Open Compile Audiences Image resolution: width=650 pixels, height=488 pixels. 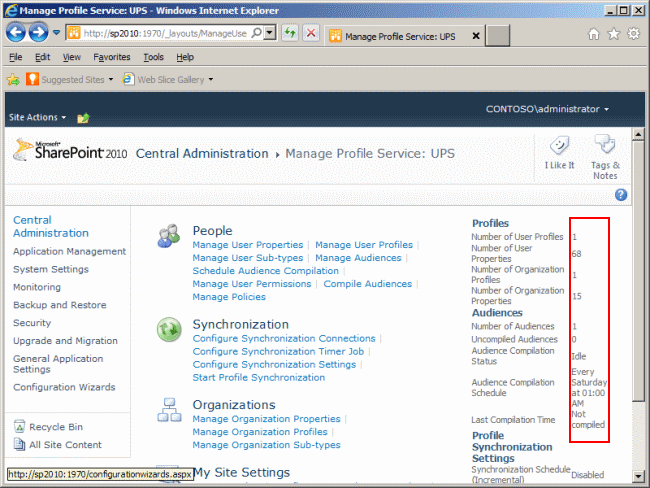[x=368, y=284]
